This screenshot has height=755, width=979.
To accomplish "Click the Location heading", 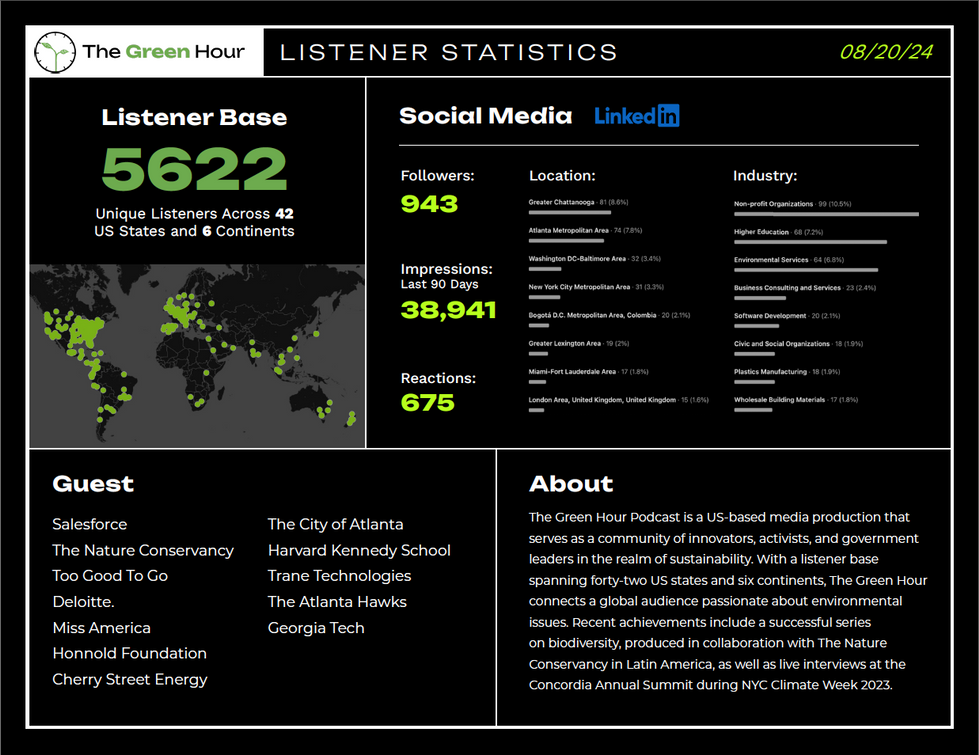I will [562, 175].
